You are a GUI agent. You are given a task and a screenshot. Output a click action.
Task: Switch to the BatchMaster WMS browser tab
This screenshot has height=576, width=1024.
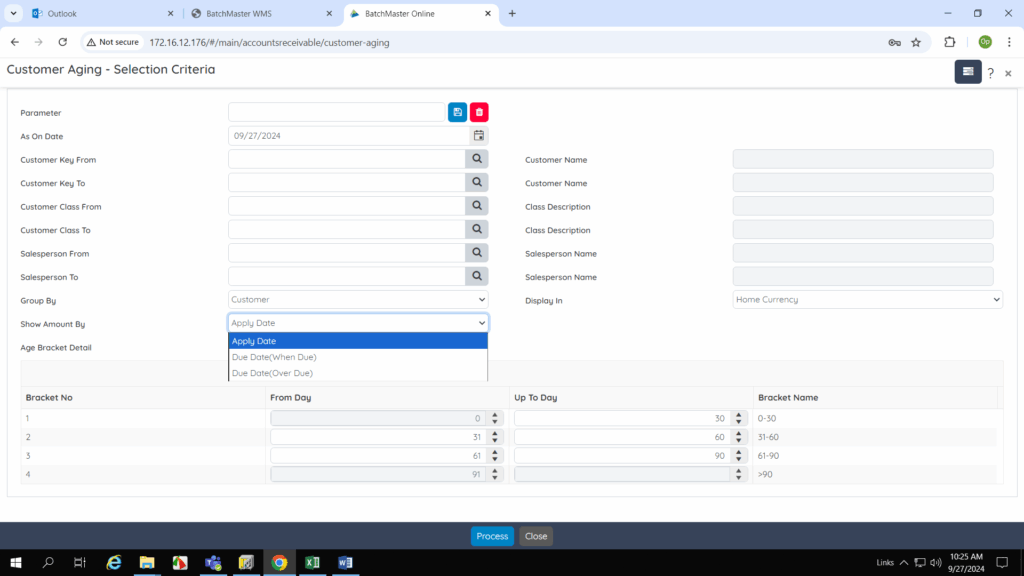(258, 14)
